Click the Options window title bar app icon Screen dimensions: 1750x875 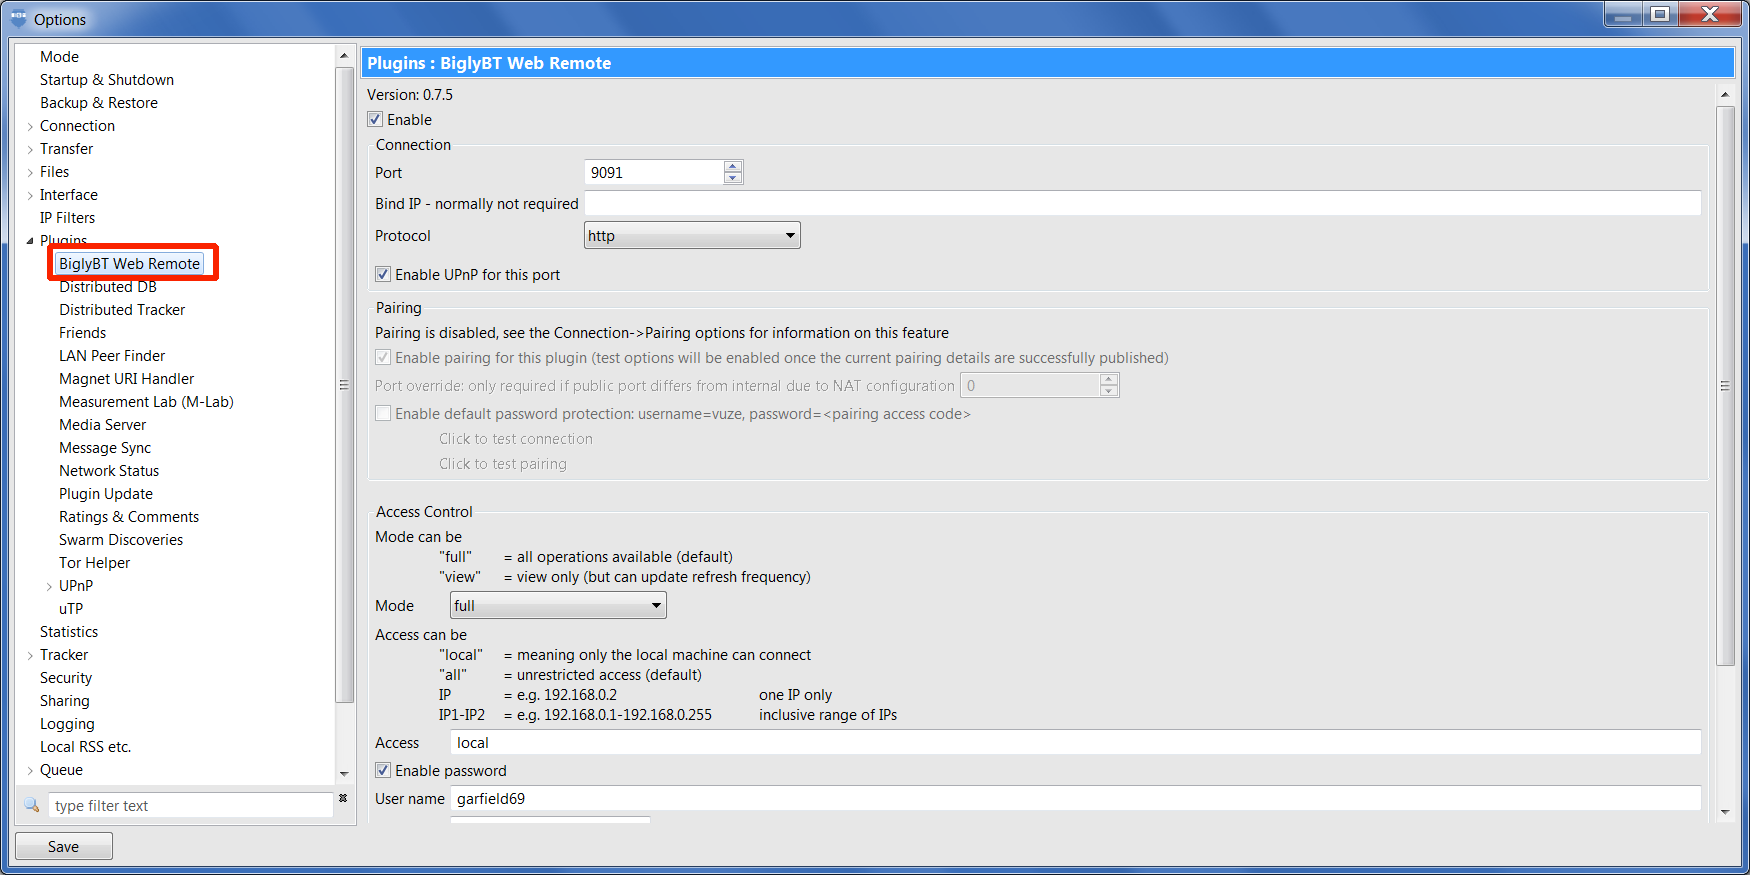tap(18, 18)
